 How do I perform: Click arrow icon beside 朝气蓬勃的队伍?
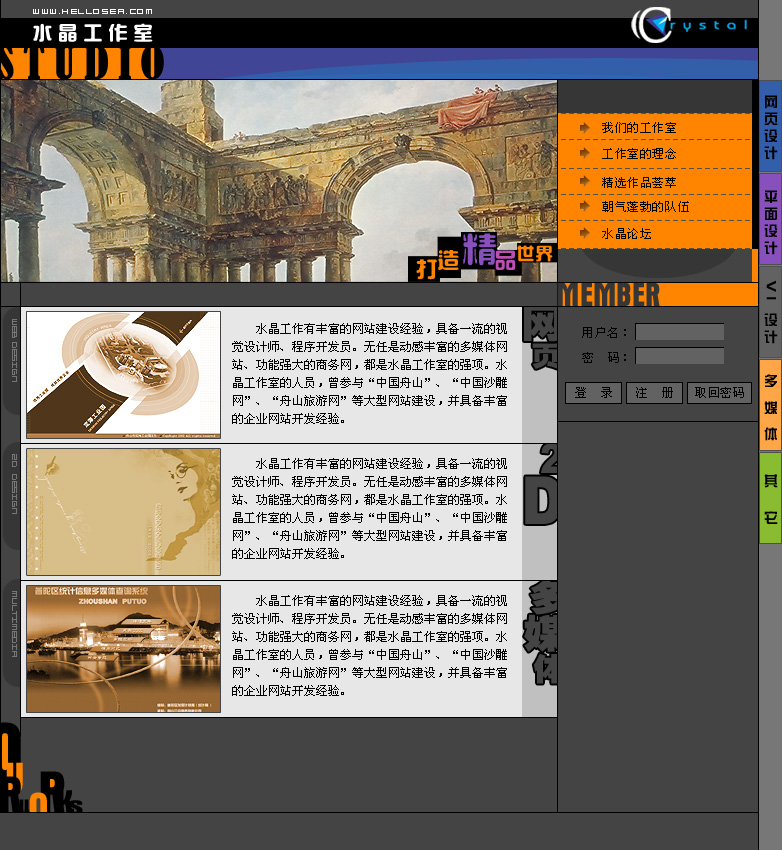coord(584,206)
